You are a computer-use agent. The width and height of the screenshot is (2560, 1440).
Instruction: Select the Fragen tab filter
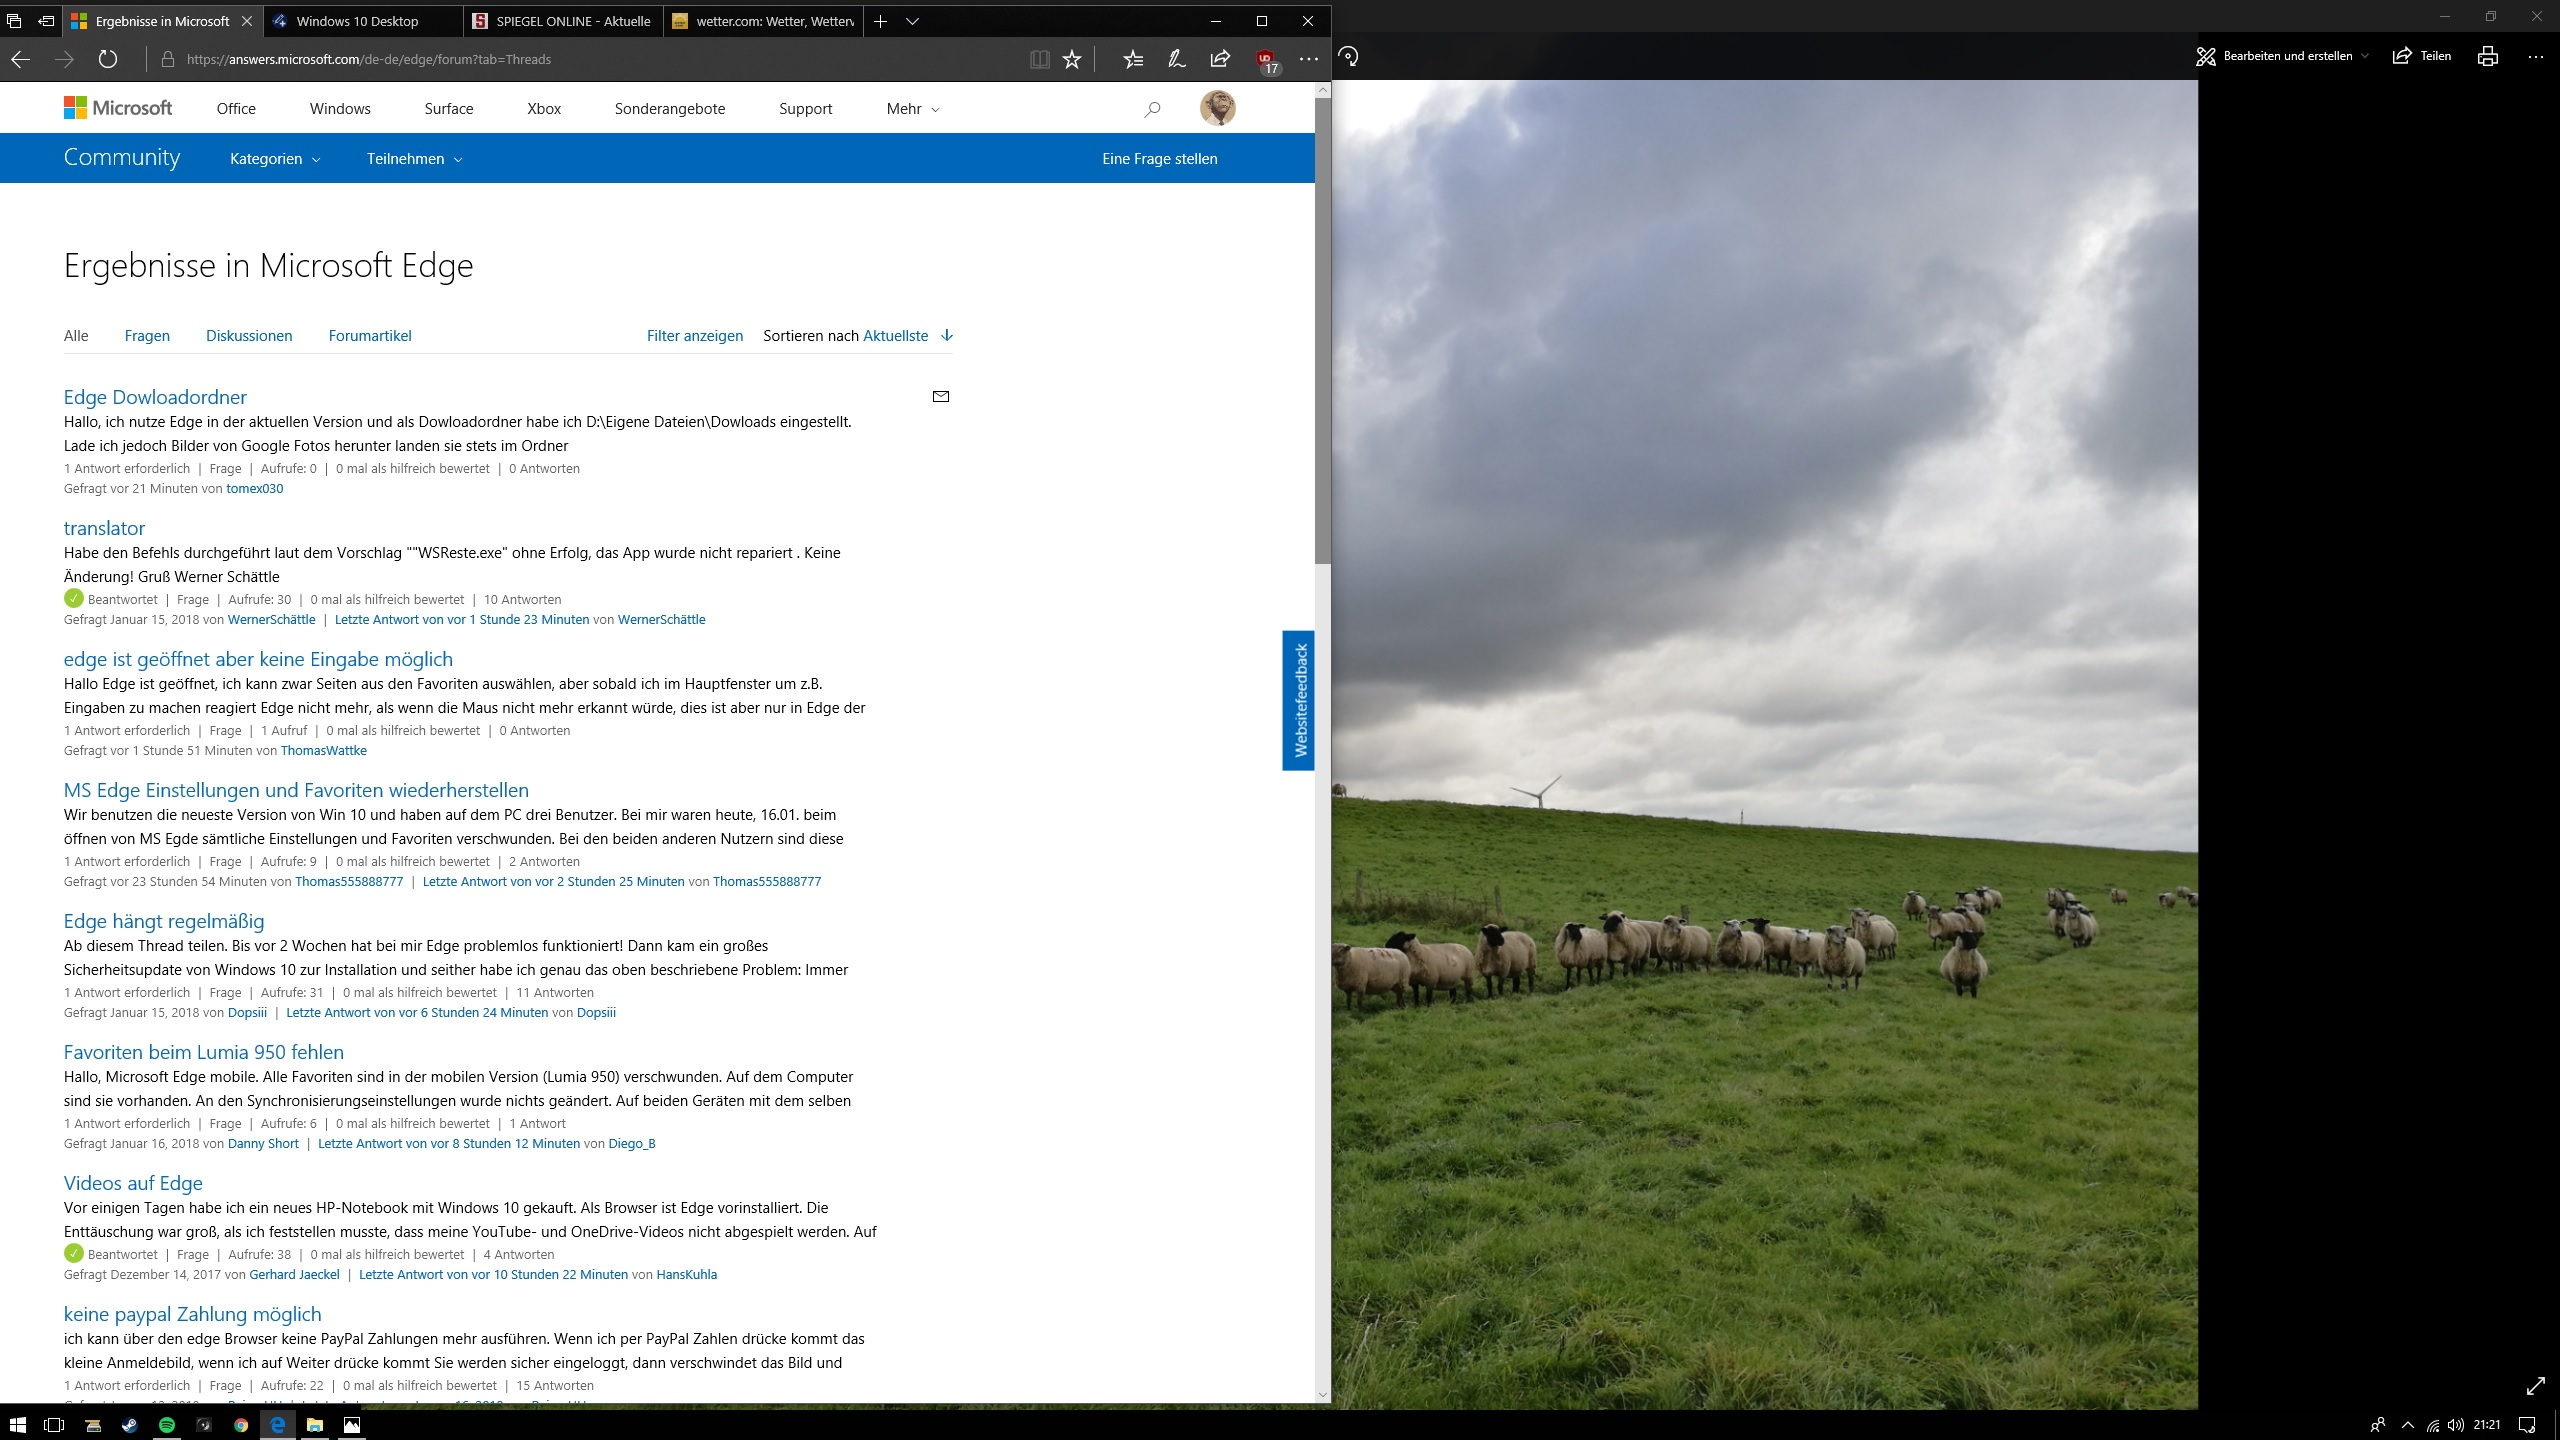coord(144,334)
